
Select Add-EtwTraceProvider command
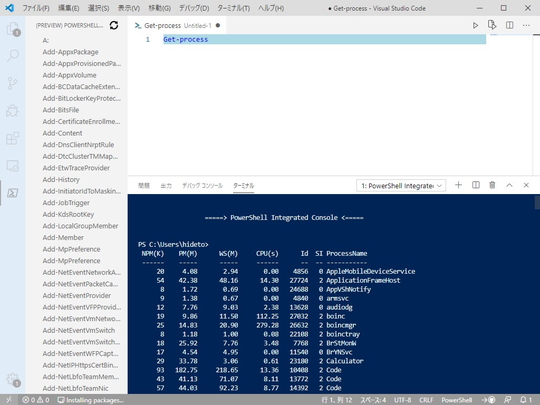pos(76,168)
